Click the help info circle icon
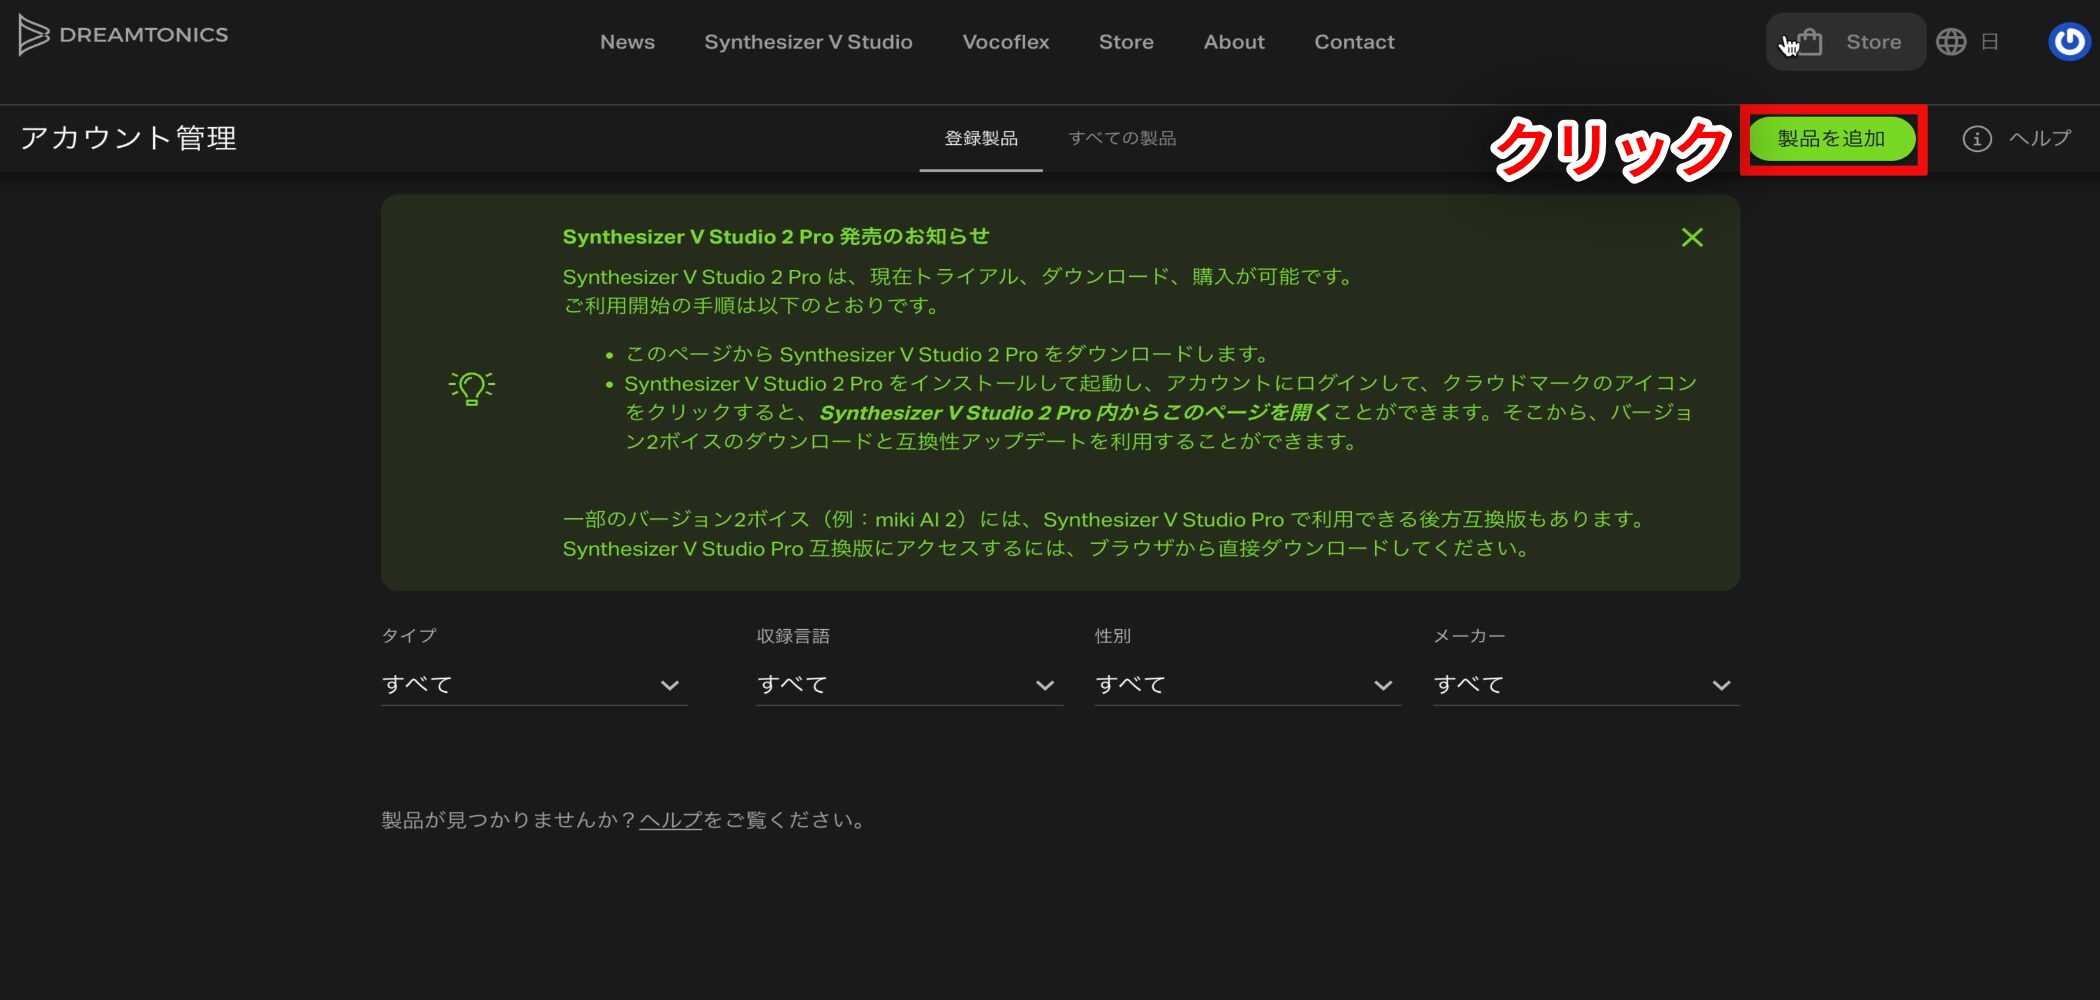The width and height of the screenshot is (2100, 1000). click(1977, 139)
